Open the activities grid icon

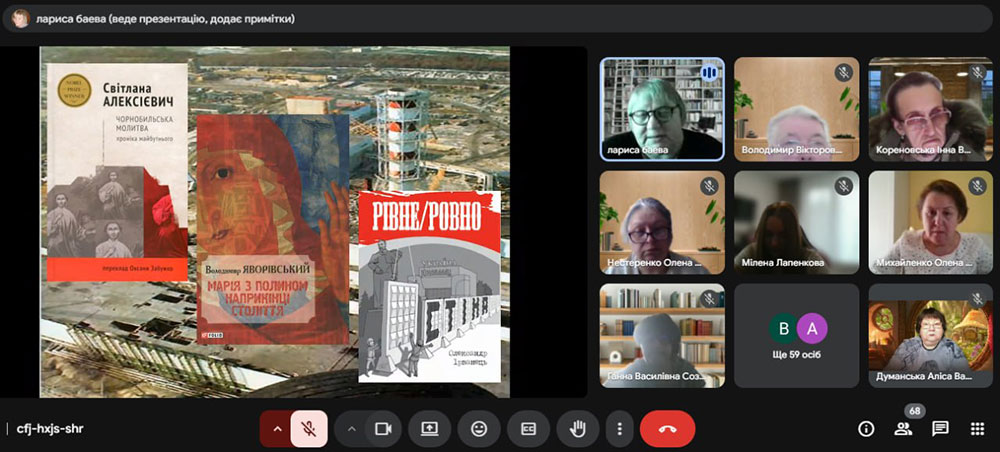click(977, 428)
